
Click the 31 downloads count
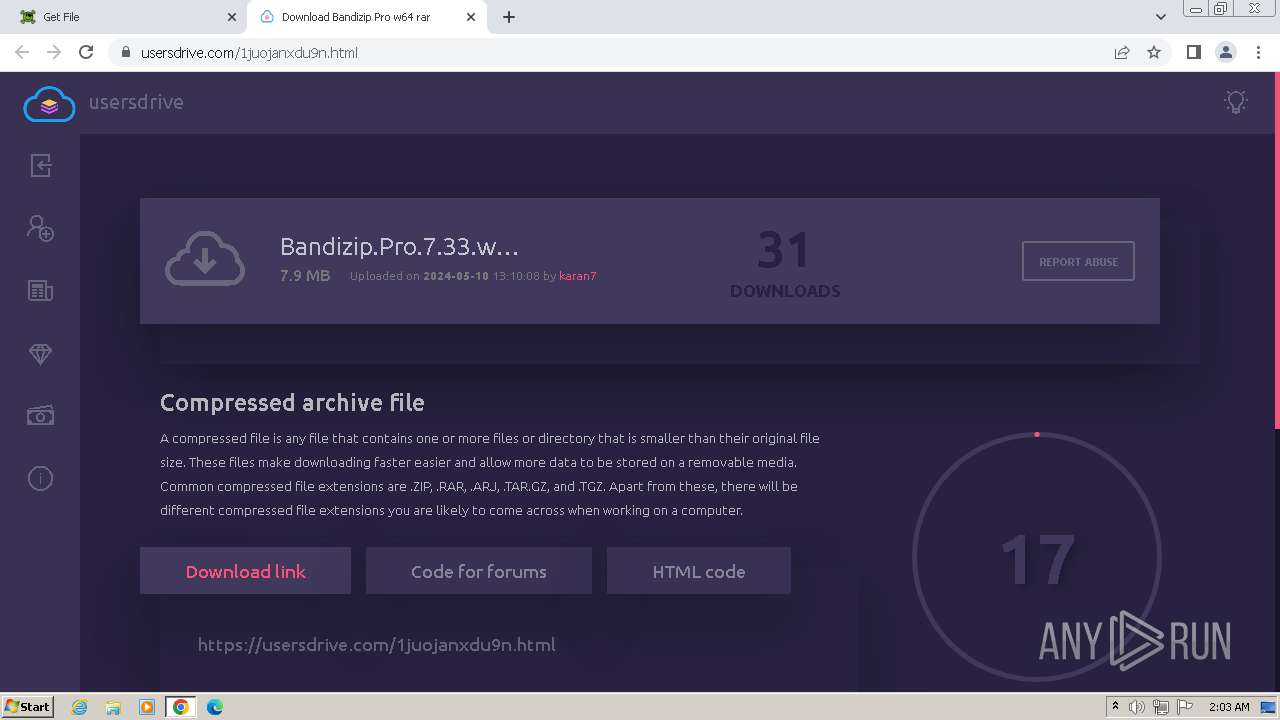pyautogui.click(x=783, y=250)
